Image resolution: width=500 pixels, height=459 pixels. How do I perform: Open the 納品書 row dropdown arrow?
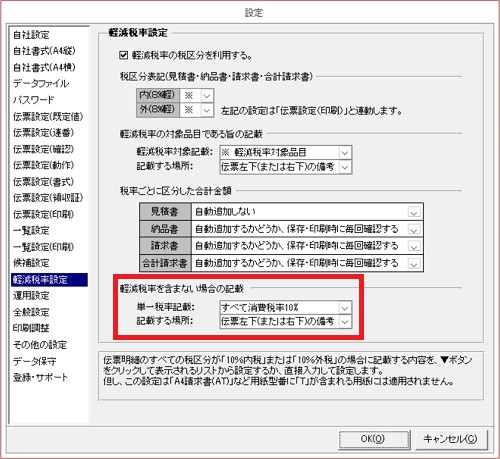(x=414, y=229)
